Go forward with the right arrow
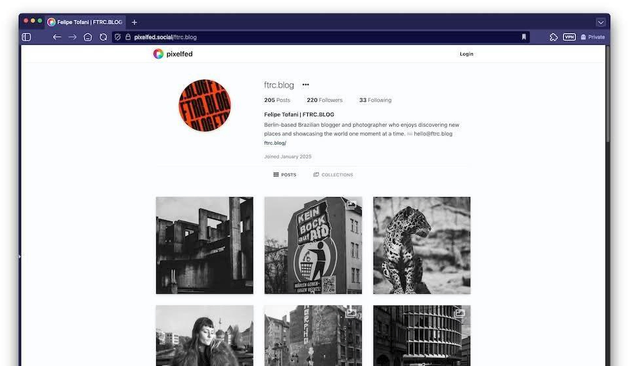The image size is (630, 366). pyautogui.click(x=72, y=37)
